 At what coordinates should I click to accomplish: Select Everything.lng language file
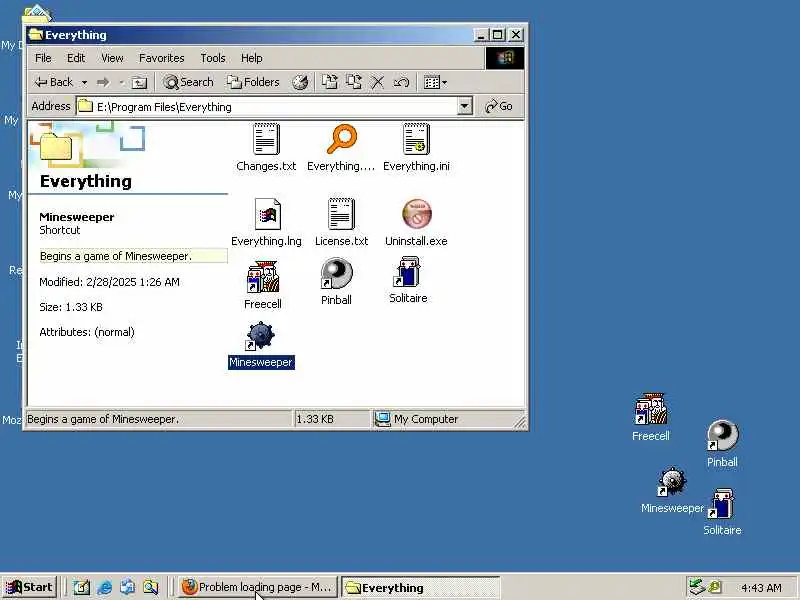(x=266, y=222)
